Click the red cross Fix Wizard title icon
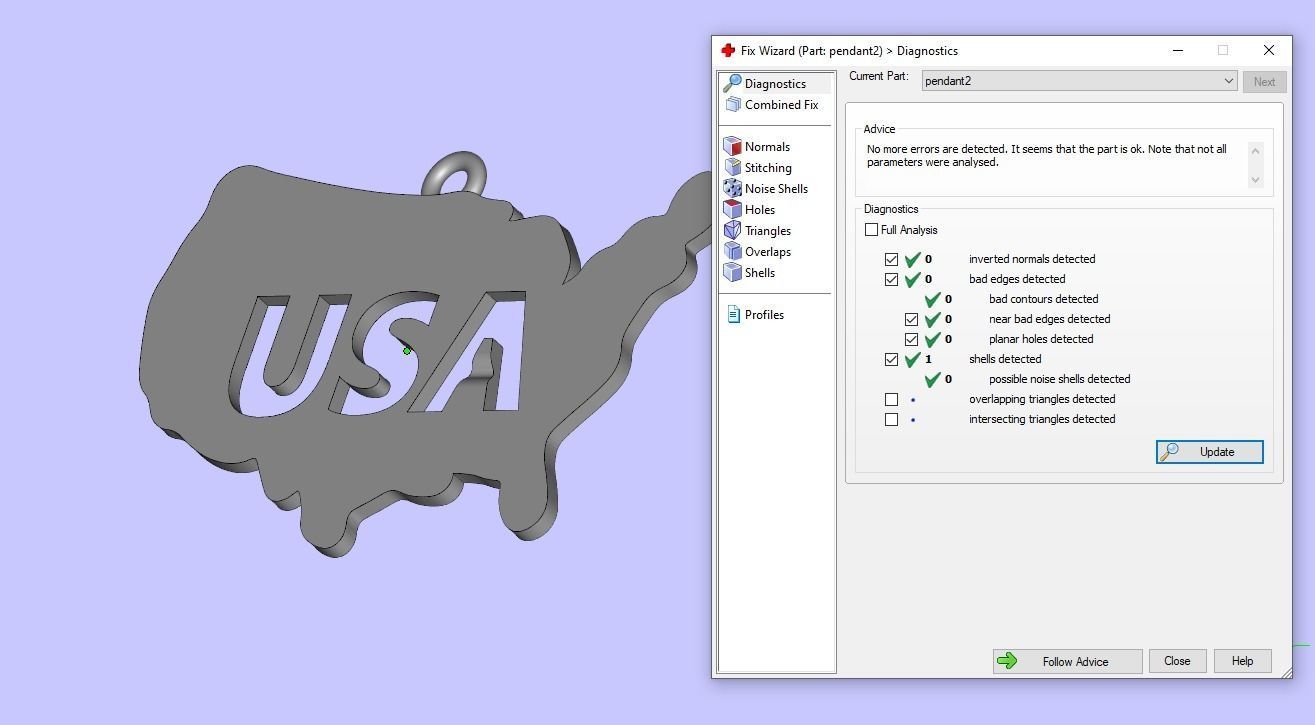 (728, 50)
